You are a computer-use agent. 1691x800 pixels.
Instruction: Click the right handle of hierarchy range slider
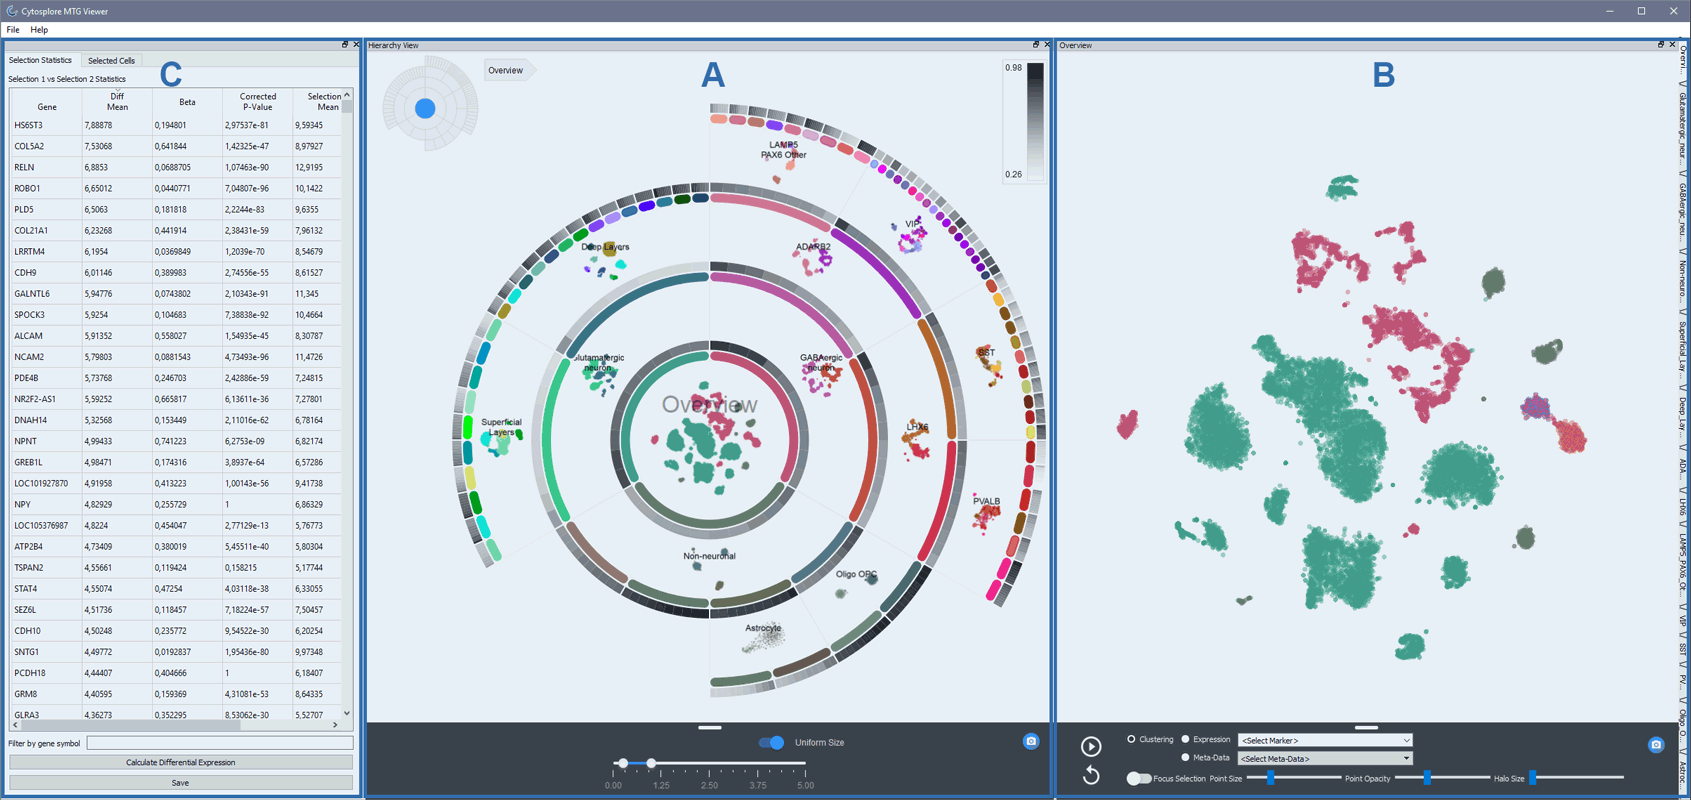651,763
